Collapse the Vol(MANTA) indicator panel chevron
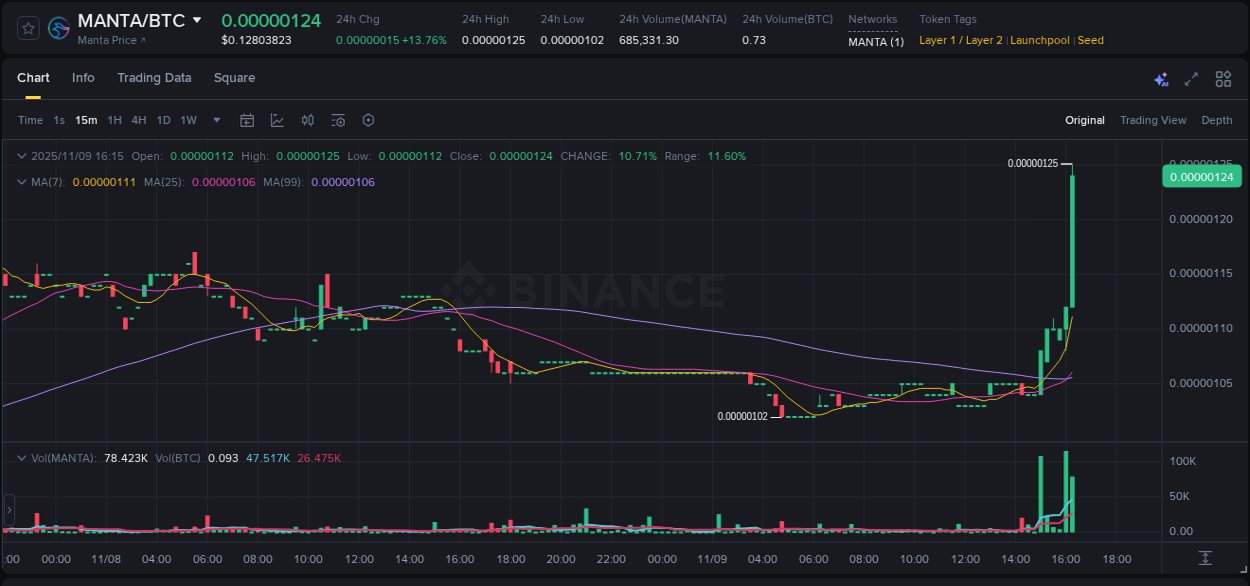Screen dimensions: 1250x586 click(x=22, y=457)
